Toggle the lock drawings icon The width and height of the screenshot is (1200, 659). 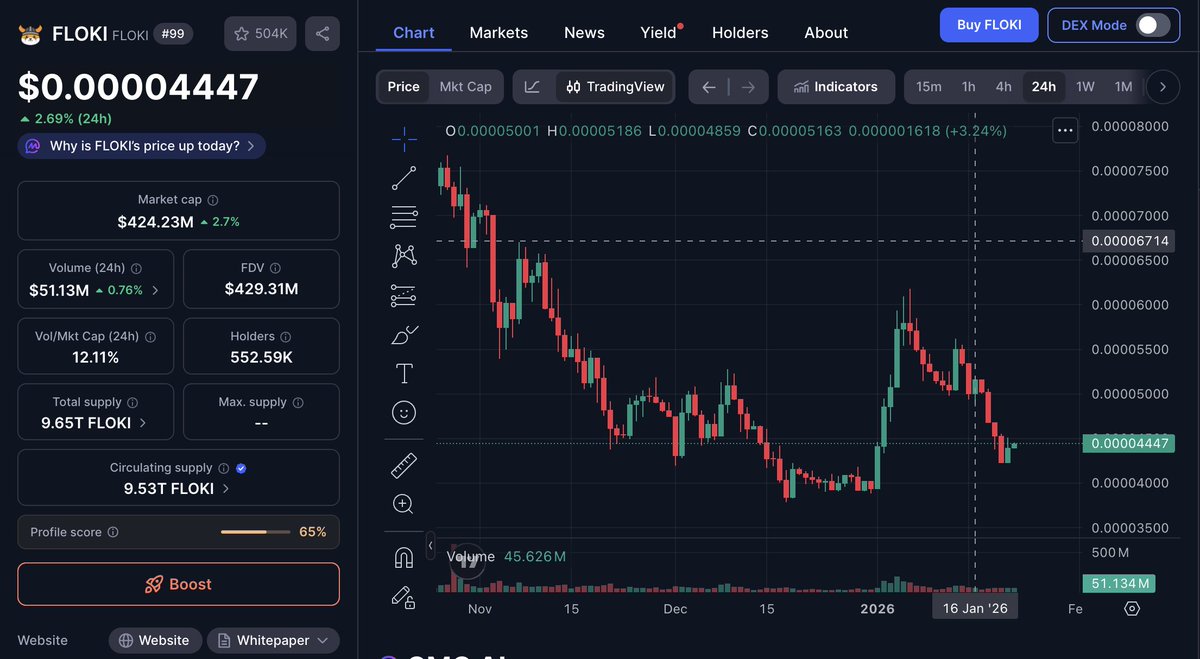click(404, 597)
